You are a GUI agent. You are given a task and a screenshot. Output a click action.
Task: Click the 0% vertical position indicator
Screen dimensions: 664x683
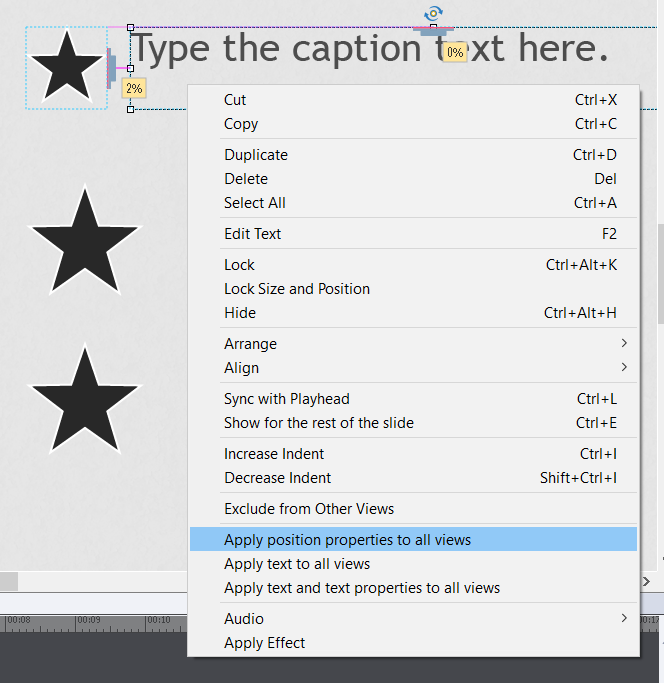[x=455, y=52]
